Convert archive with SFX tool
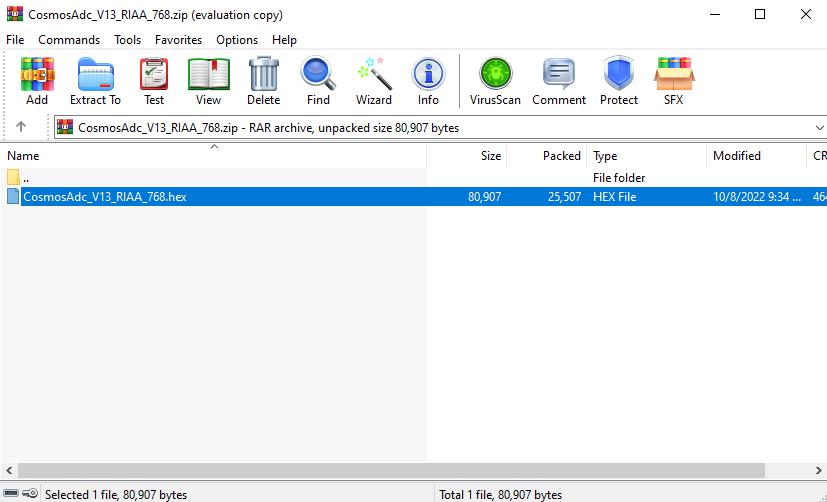This screenshot has height=502, width=827. pos(674,74)
